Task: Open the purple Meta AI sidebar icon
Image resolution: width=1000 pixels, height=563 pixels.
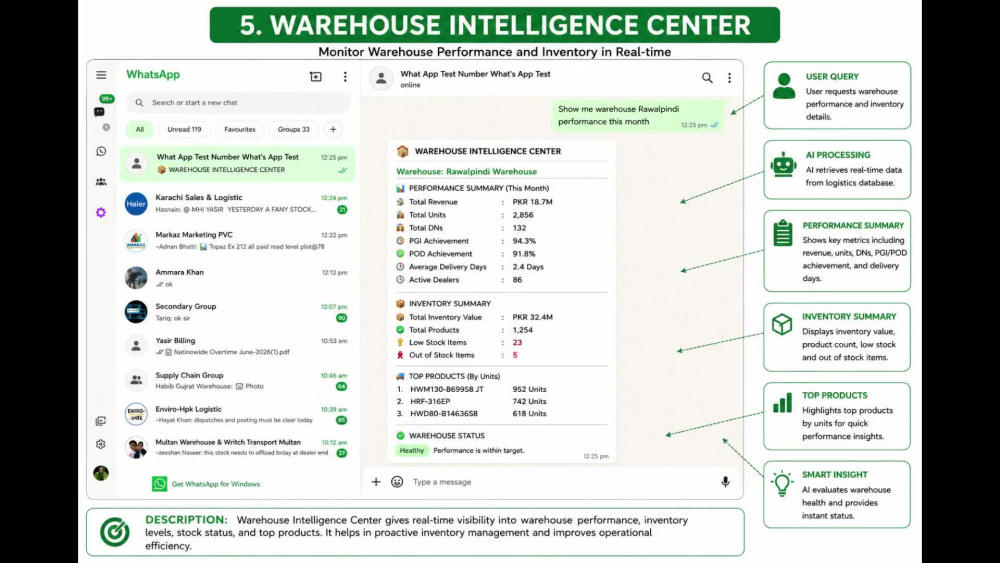Action: (x=101, y=212)
